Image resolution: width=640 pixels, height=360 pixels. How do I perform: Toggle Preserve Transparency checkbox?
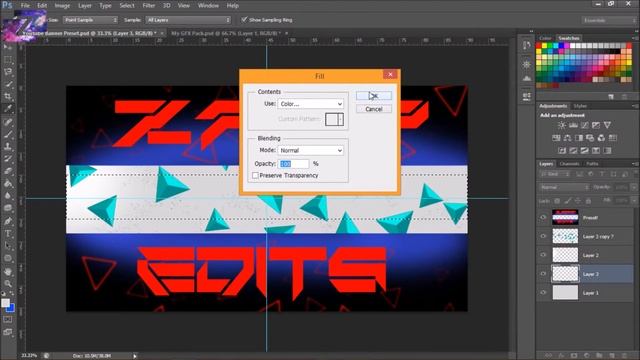255,176
